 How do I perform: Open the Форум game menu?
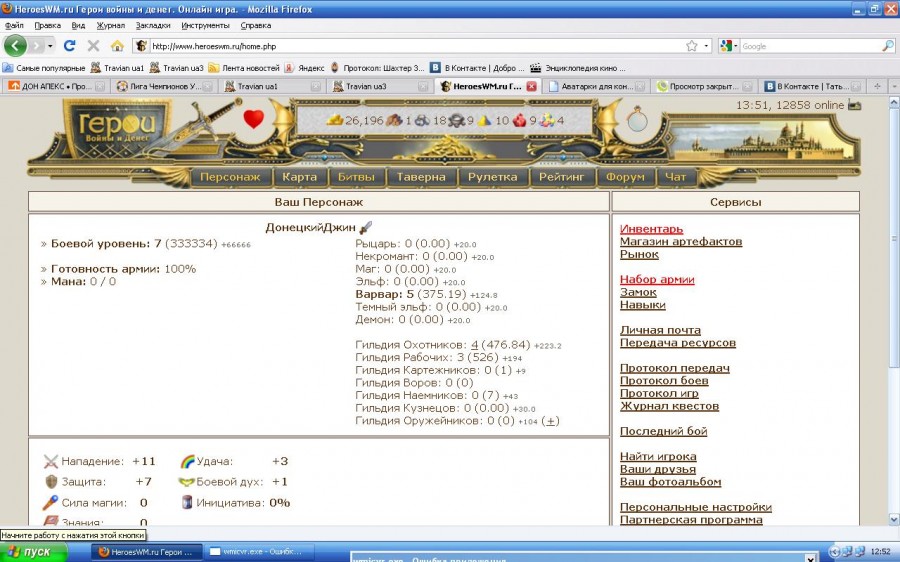625,177
